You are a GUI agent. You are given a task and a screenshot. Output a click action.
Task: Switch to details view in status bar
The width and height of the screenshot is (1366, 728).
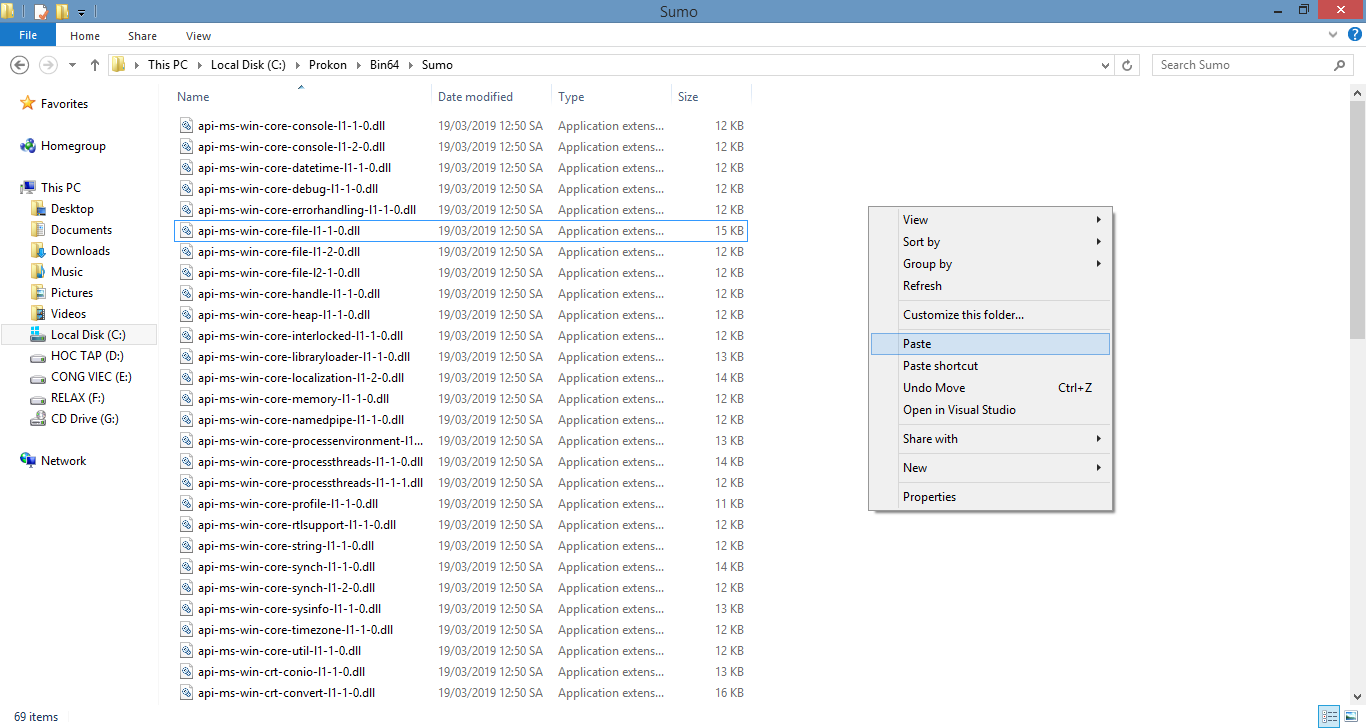[x=1329, y=717]
